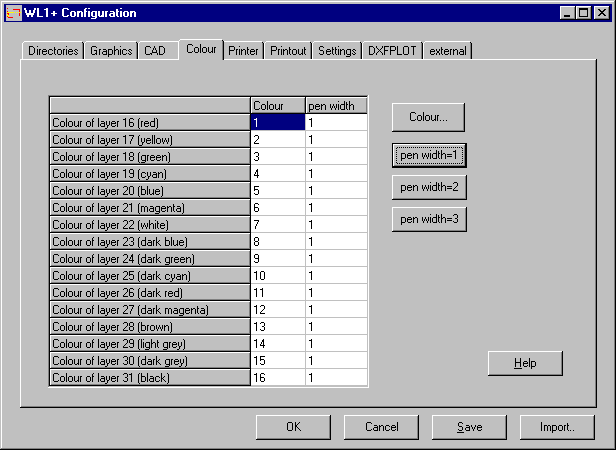Click the Colour... button

click(428, 117)
